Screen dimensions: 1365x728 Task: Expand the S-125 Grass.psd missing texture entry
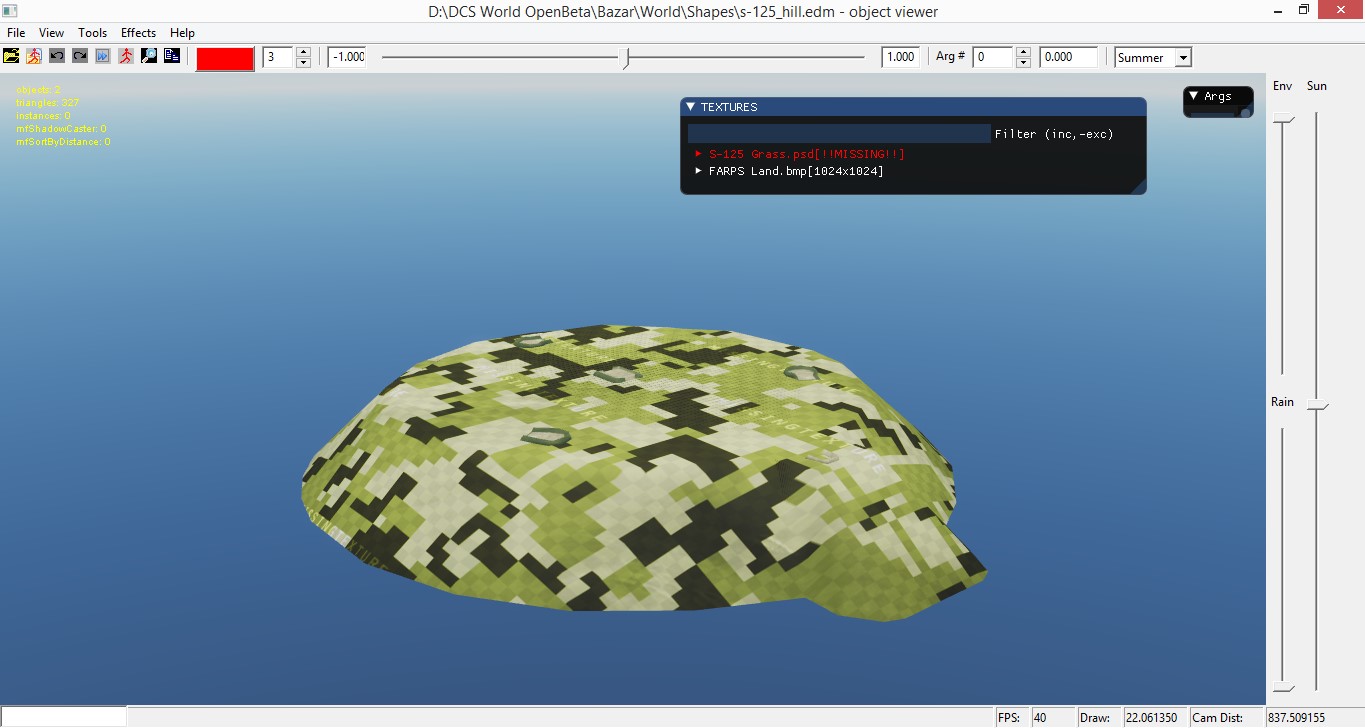tap(699, 154)
